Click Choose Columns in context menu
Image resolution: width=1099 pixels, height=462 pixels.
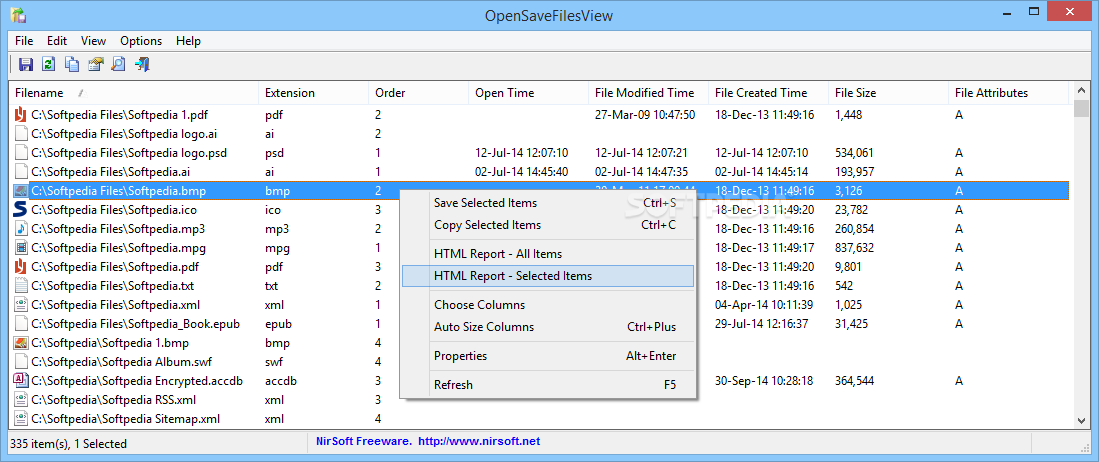coord(548,305)
